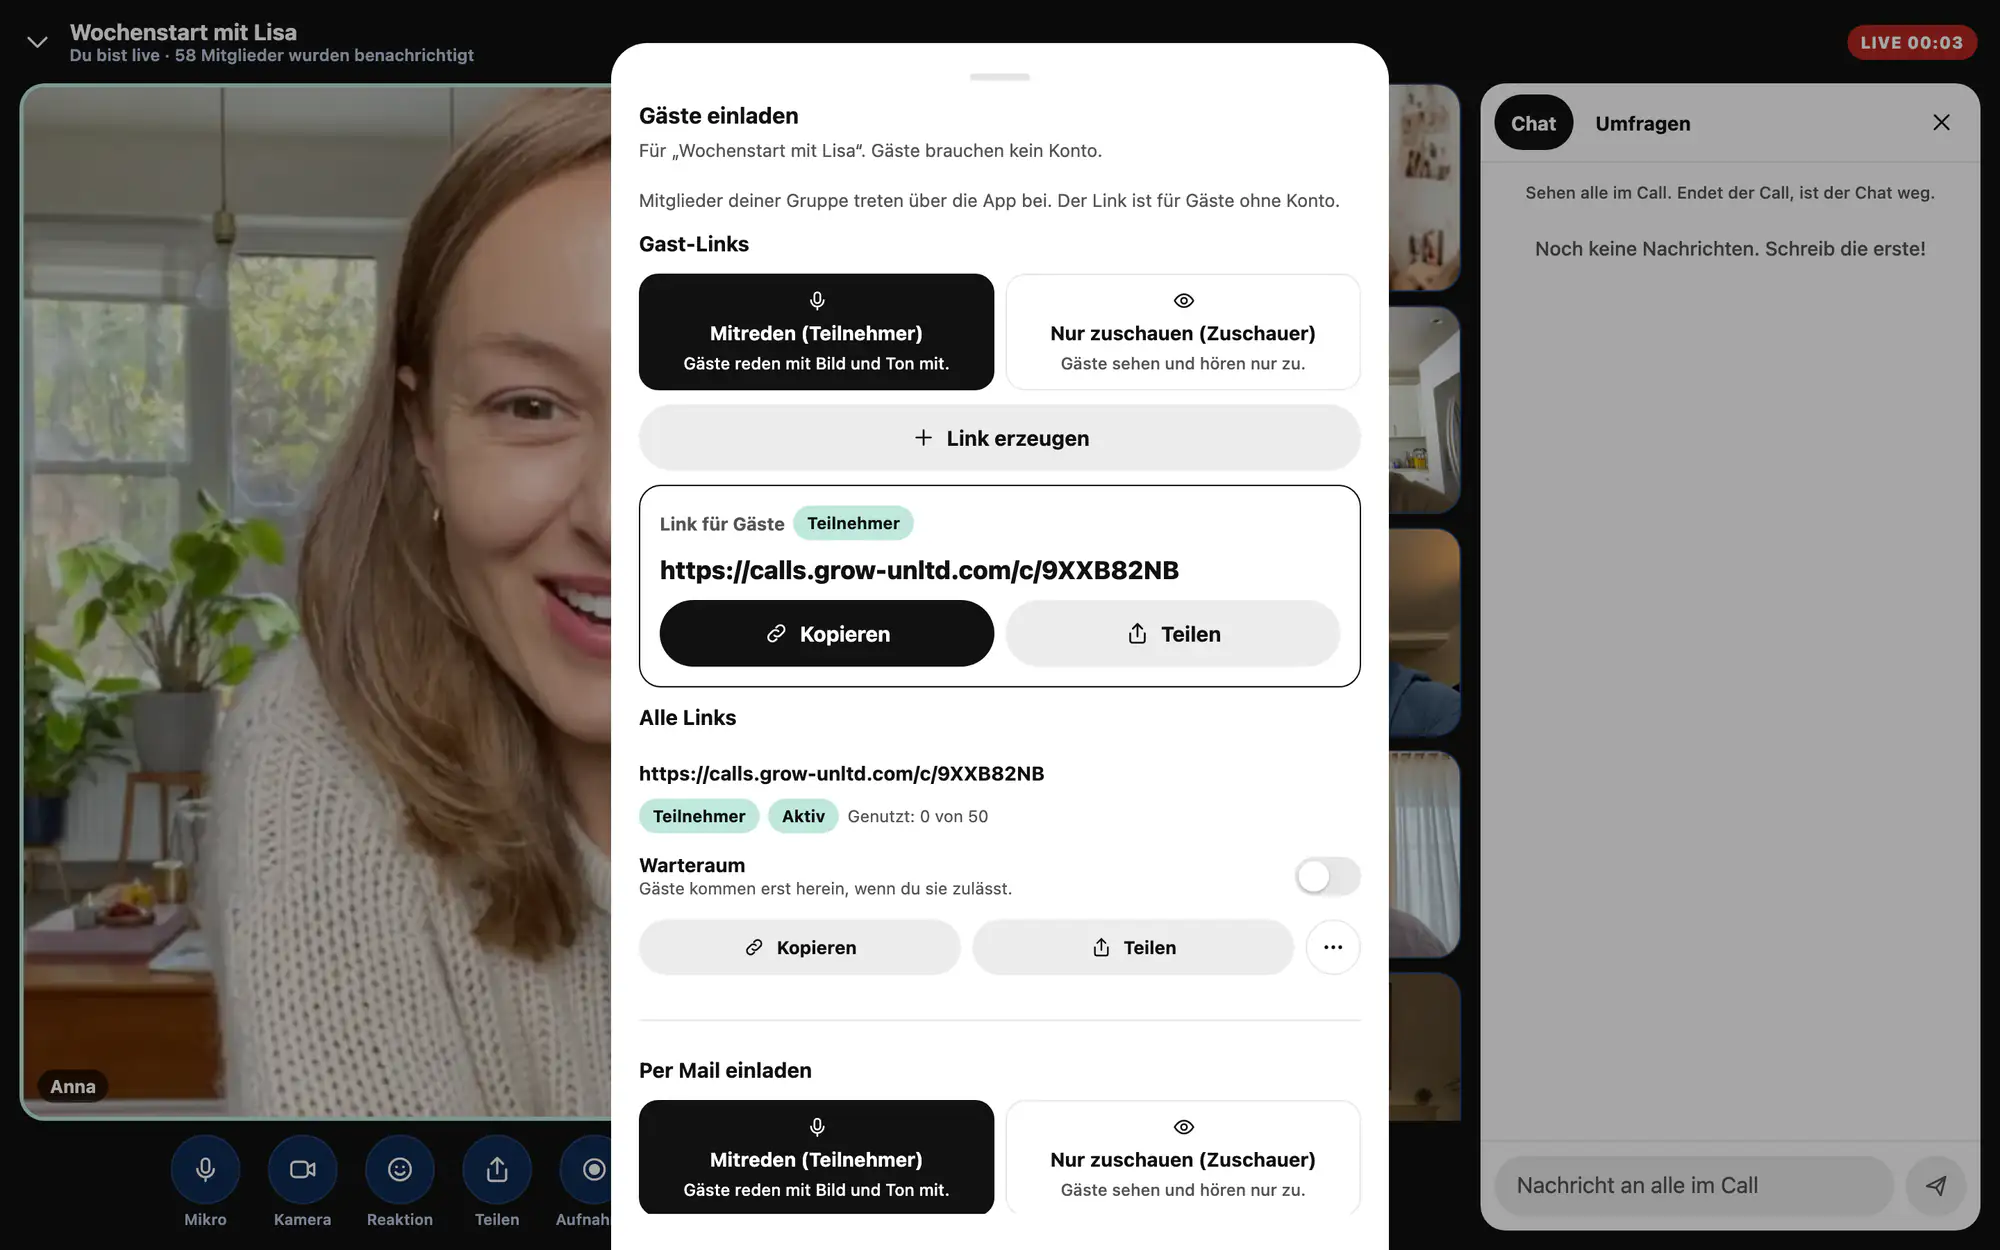2000x1250 pixels.
Task: Close the chat panel with X
Action: pyautogui.click(x=1941, y=122)
